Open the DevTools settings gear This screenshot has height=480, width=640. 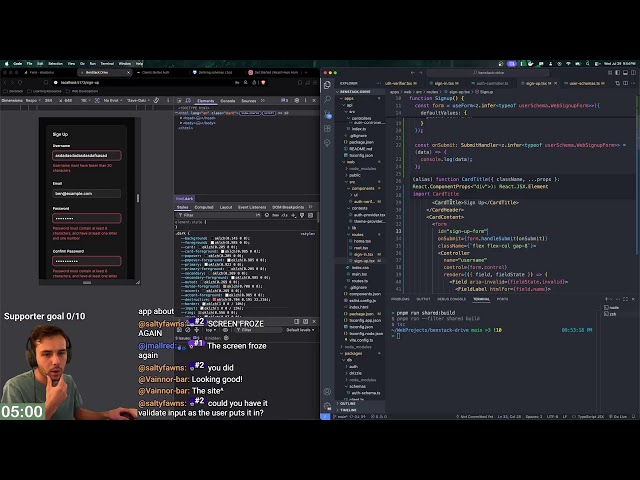[297, 100]
